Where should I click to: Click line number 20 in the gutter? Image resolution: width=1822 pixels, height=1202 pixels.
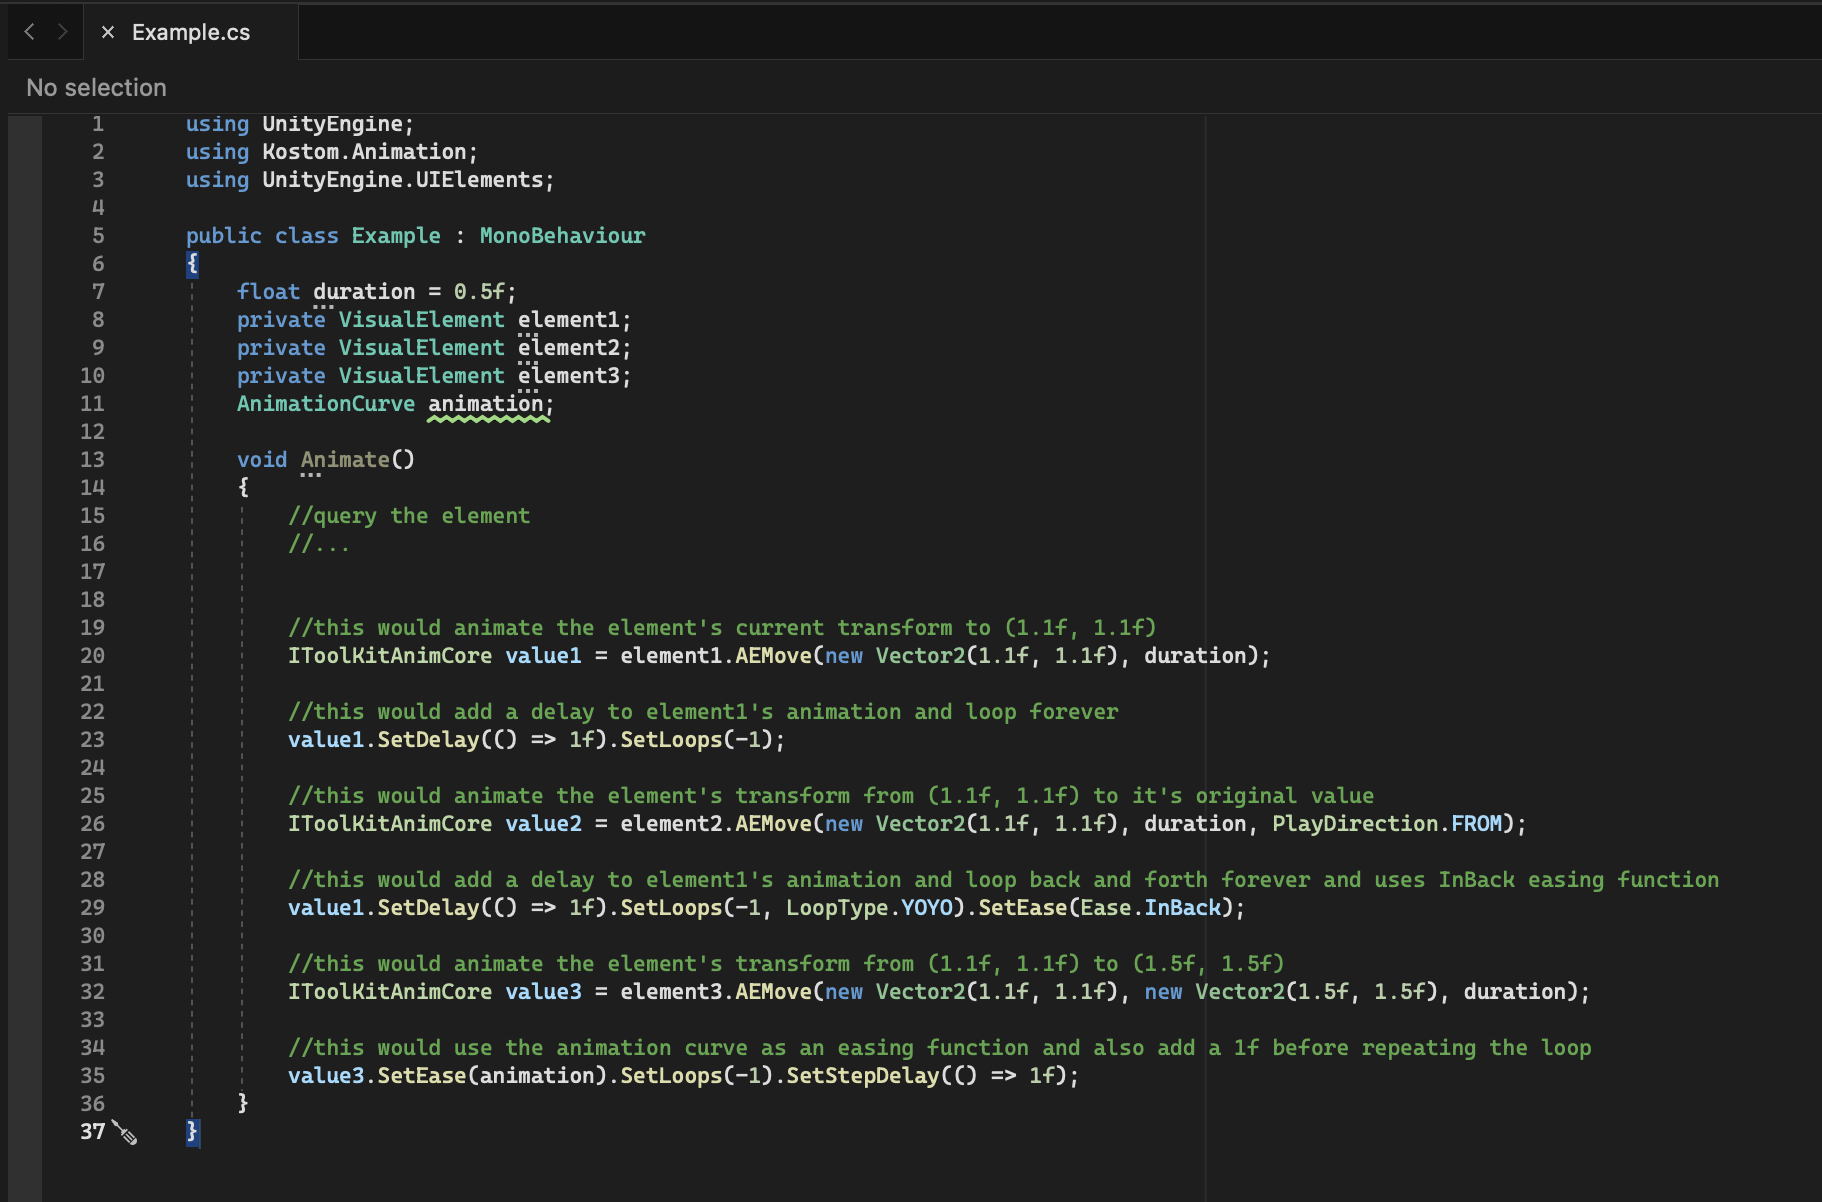tap(92, 656)
